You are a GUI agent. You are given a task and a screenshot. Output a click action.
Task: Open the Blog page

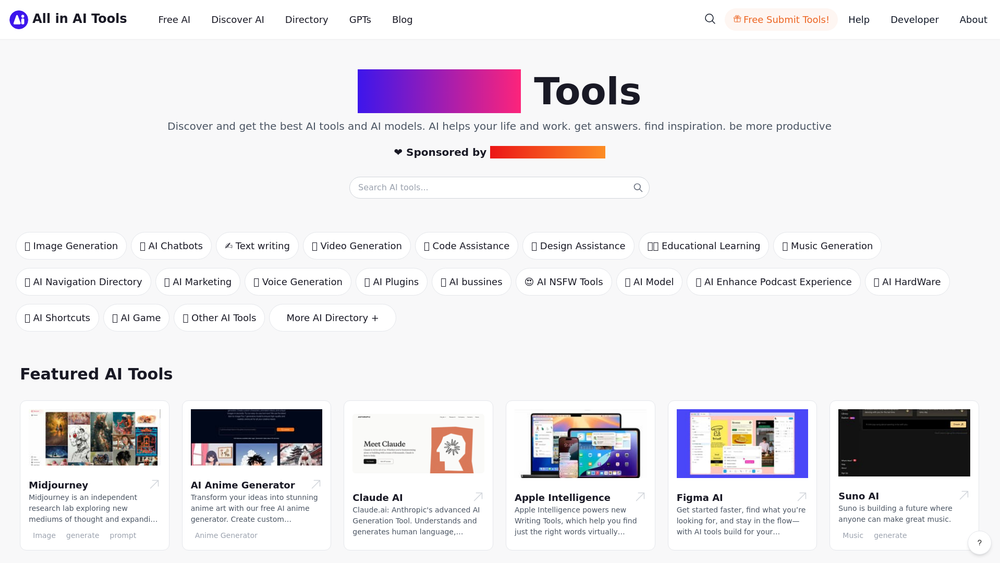402,20
